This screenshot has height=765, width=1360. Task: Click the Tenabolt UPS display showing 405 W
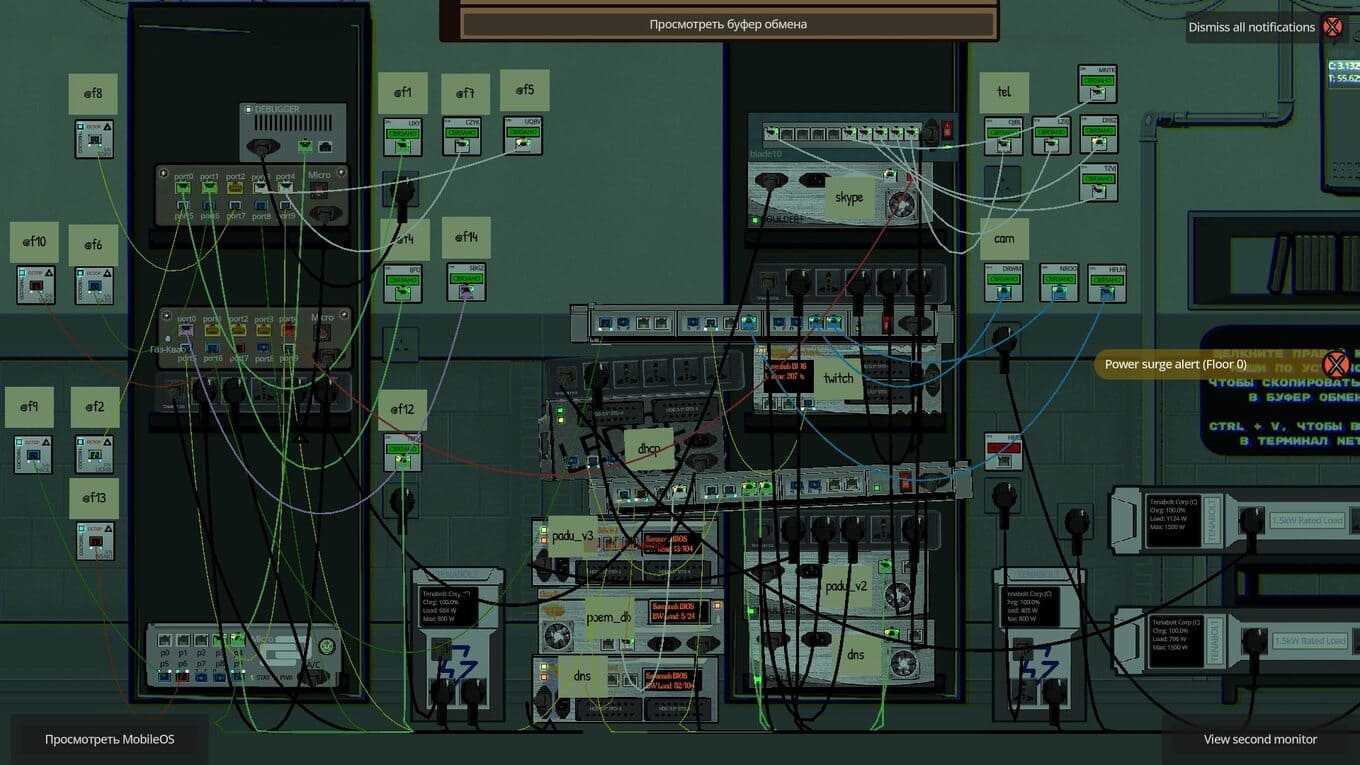(1029, 608)
